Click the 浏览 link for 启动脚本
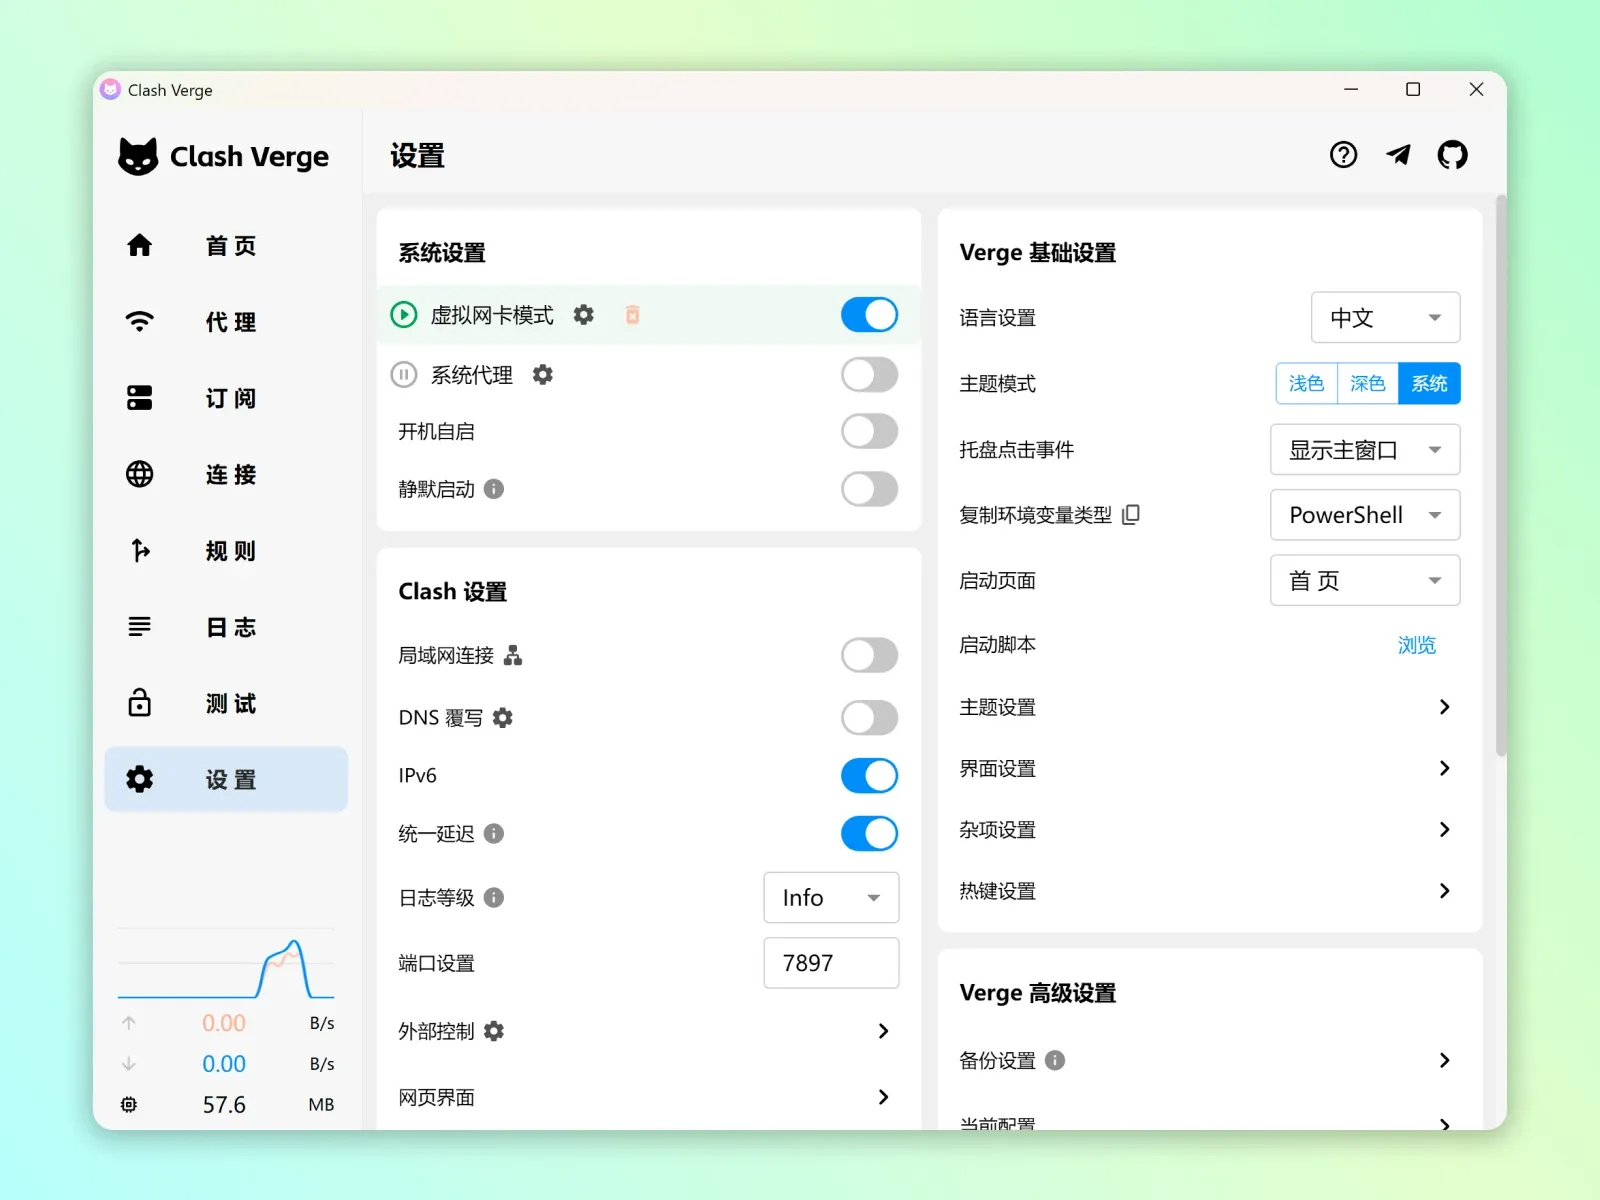The height and width of the screenshot is (1200, 1600). pyautogui.click(x=1416, y=645)
